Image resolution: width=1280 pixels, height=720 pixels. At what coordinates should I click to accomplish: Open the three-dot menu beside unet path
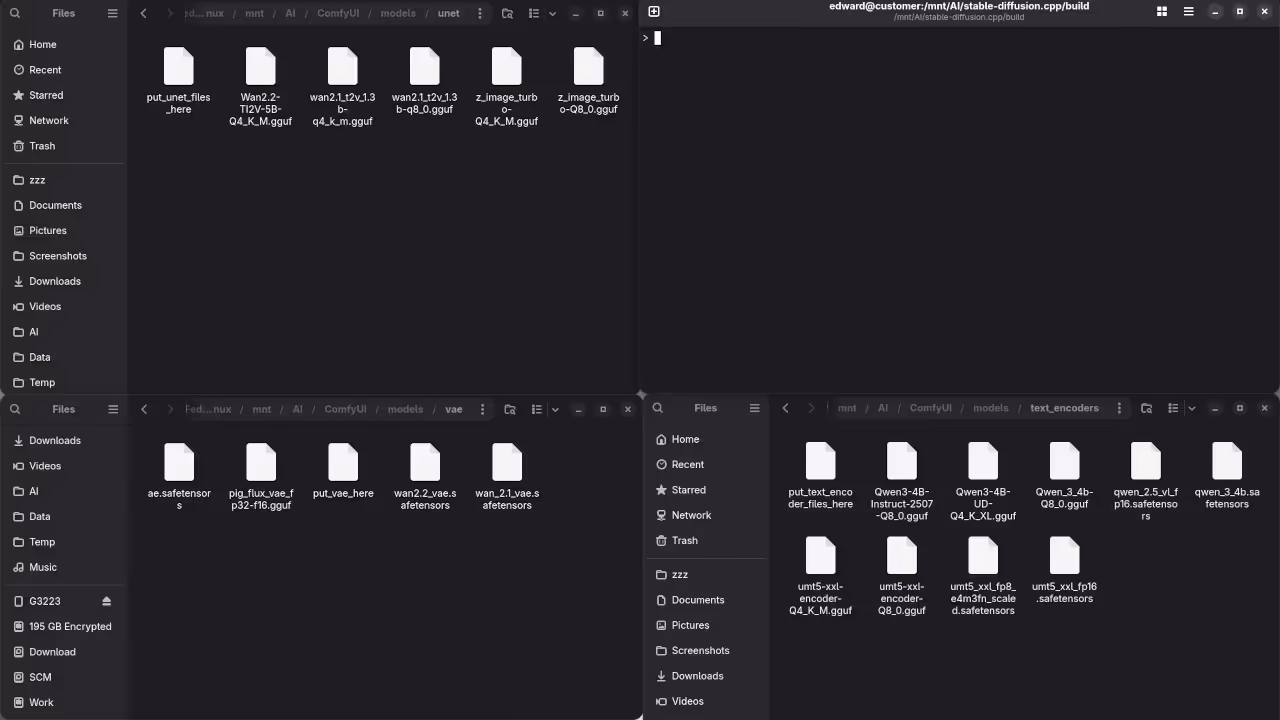pos(480,14)
